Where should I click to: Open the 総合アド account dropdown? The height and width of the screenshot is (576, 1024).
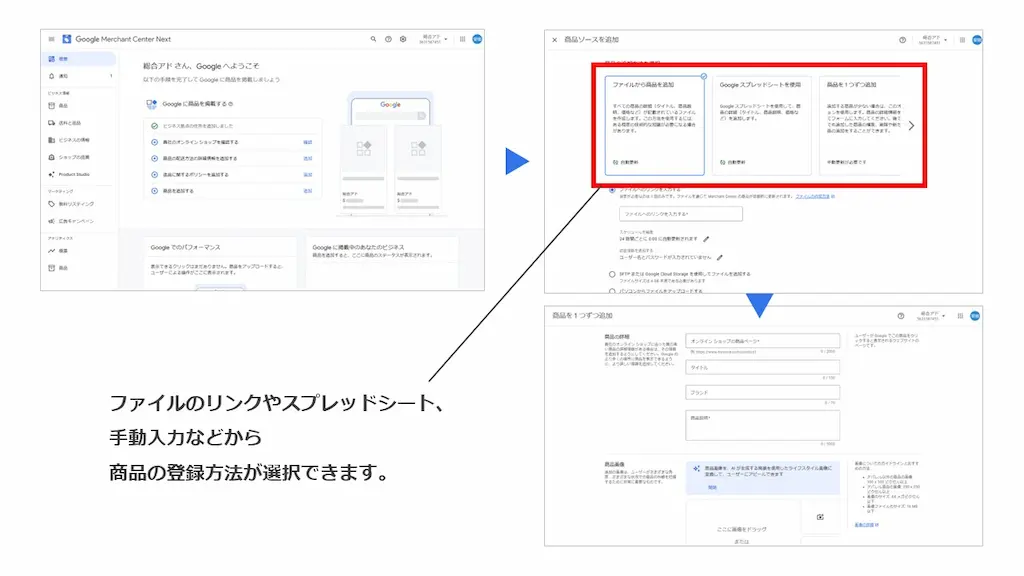[432, 38]
